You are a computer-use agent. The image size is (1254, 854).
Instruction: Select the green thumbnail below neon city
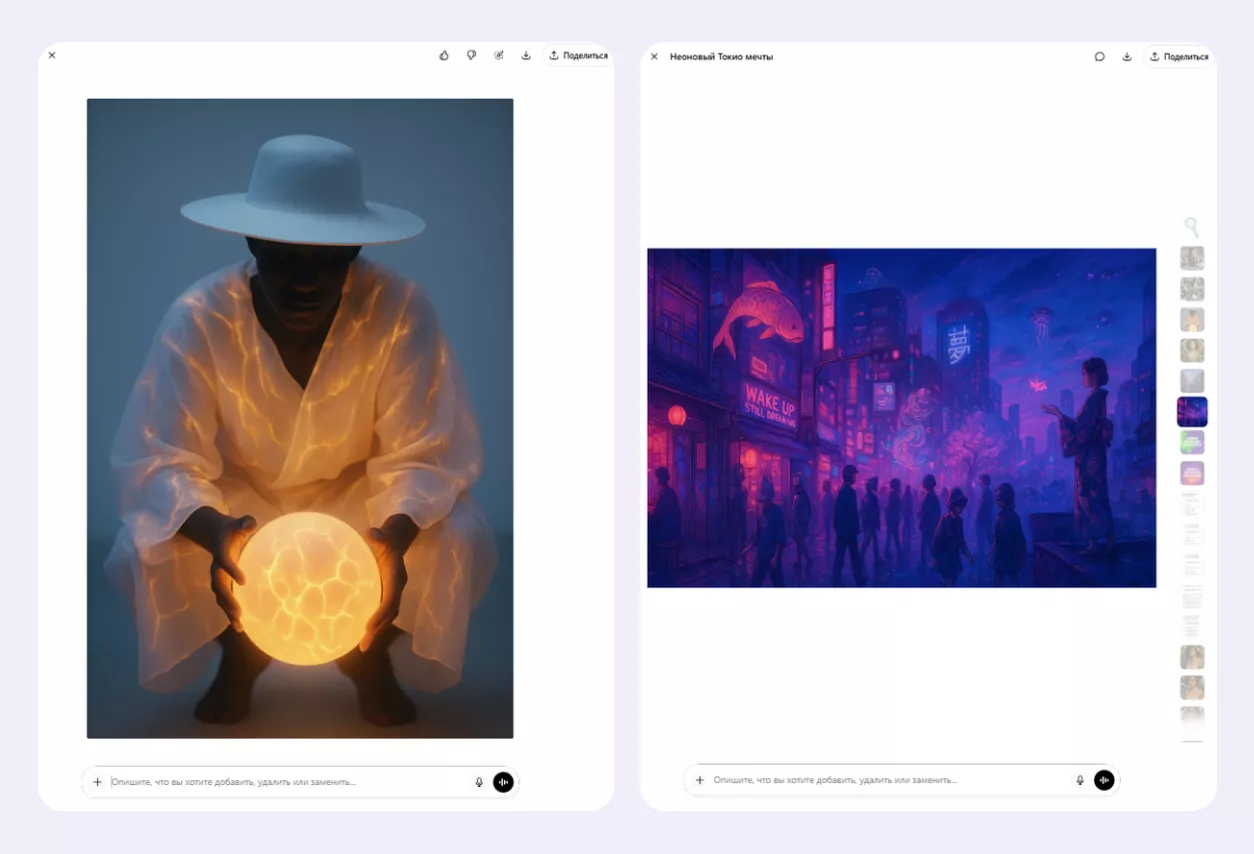pos(1192,442)
